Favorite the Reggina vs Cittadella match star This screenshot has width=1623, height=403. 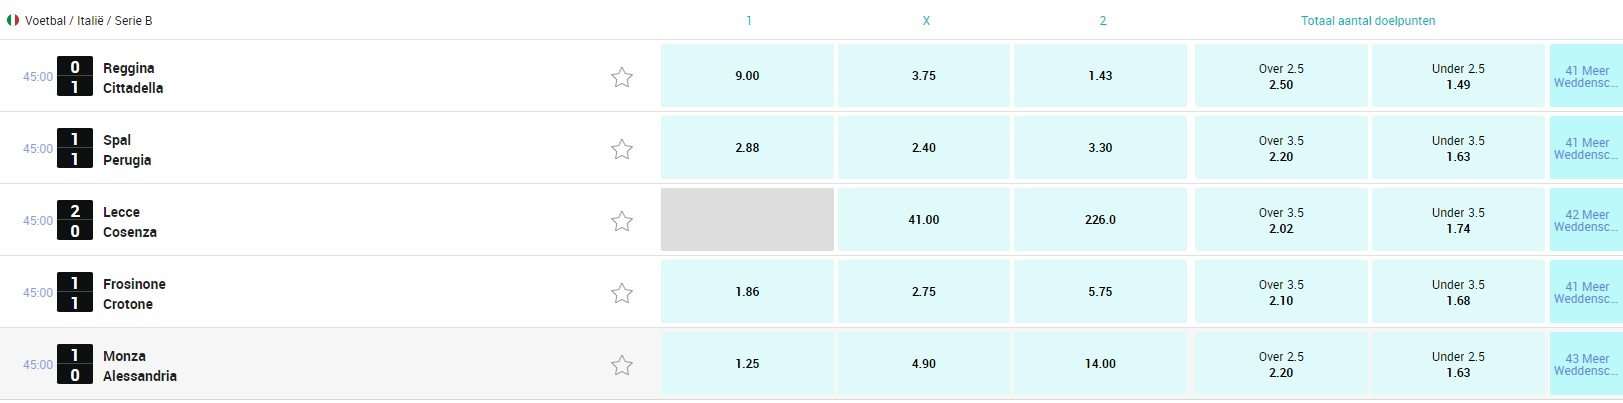[622, 77]
